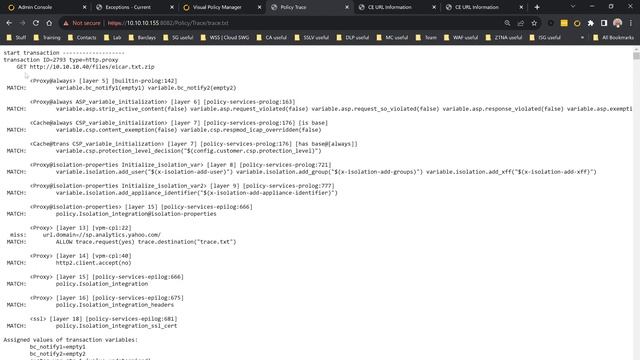Click the yellow square extension icon

564,23
